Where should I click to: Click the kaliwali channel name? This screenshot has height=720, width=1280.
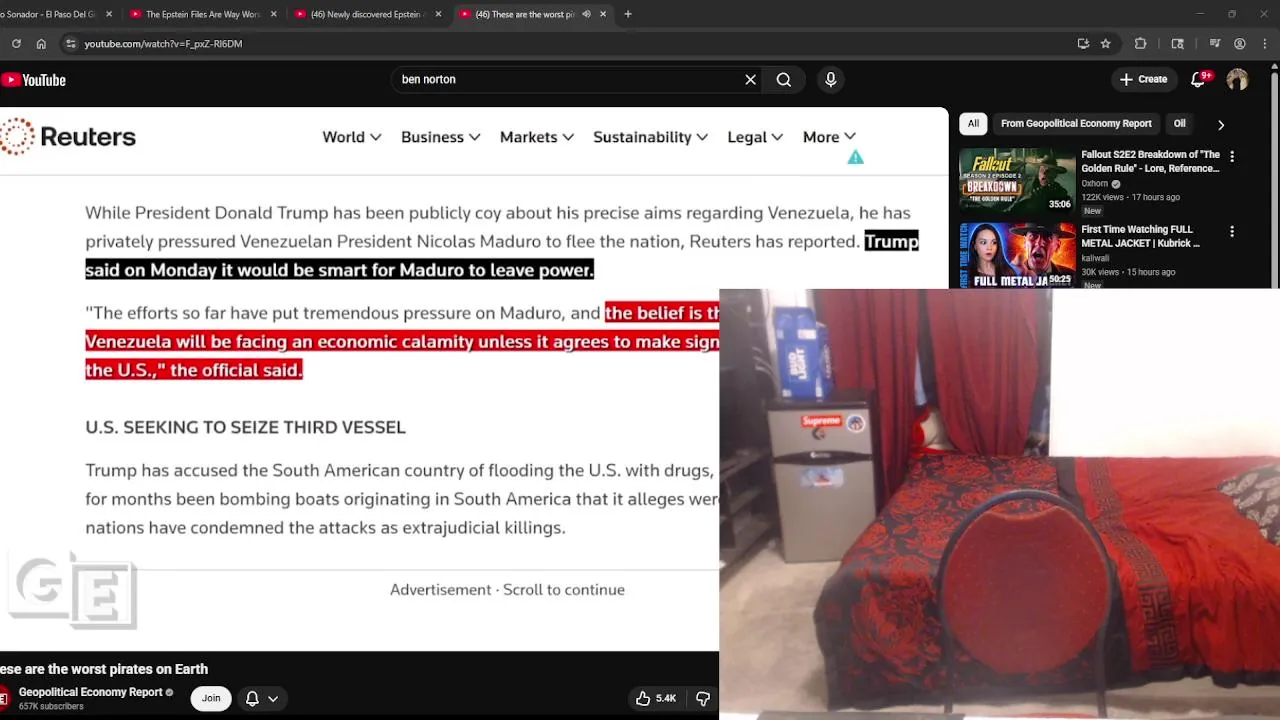click(1095, 258)
